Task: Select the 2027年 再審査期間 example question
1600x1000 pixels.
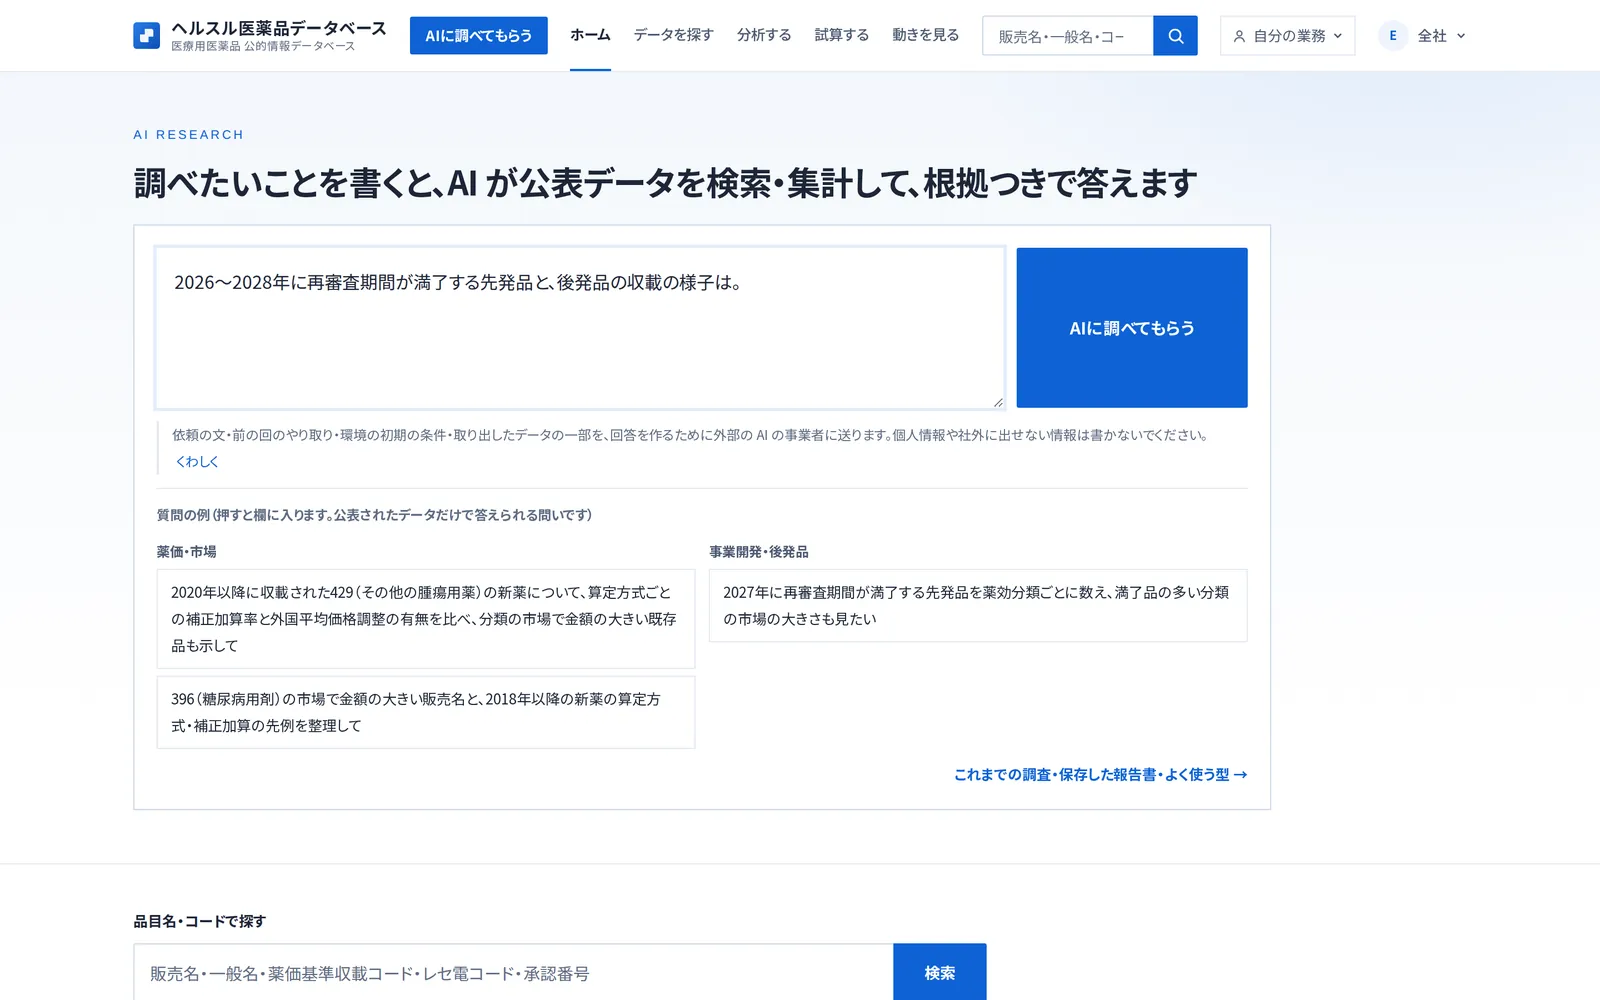Action: pyautogui.click(x=978, y=606)
